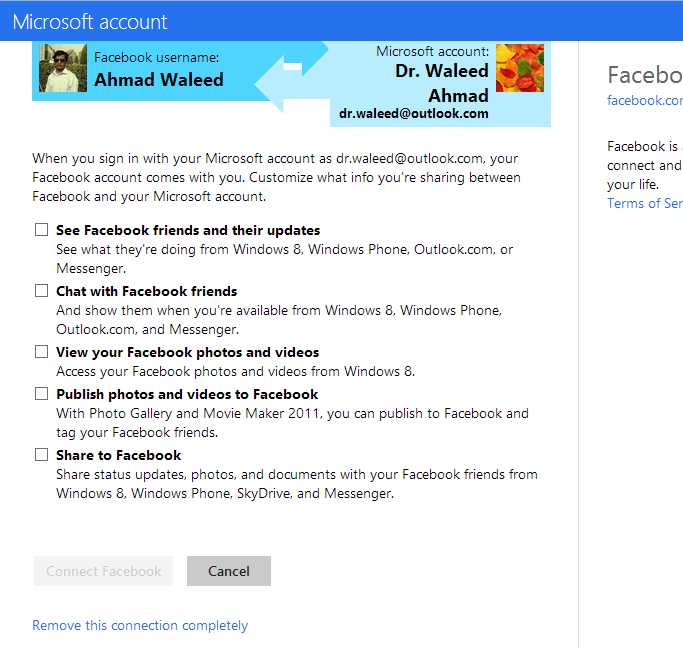Enable Publish photos and videos to Facebook

(x=41, y=394)
